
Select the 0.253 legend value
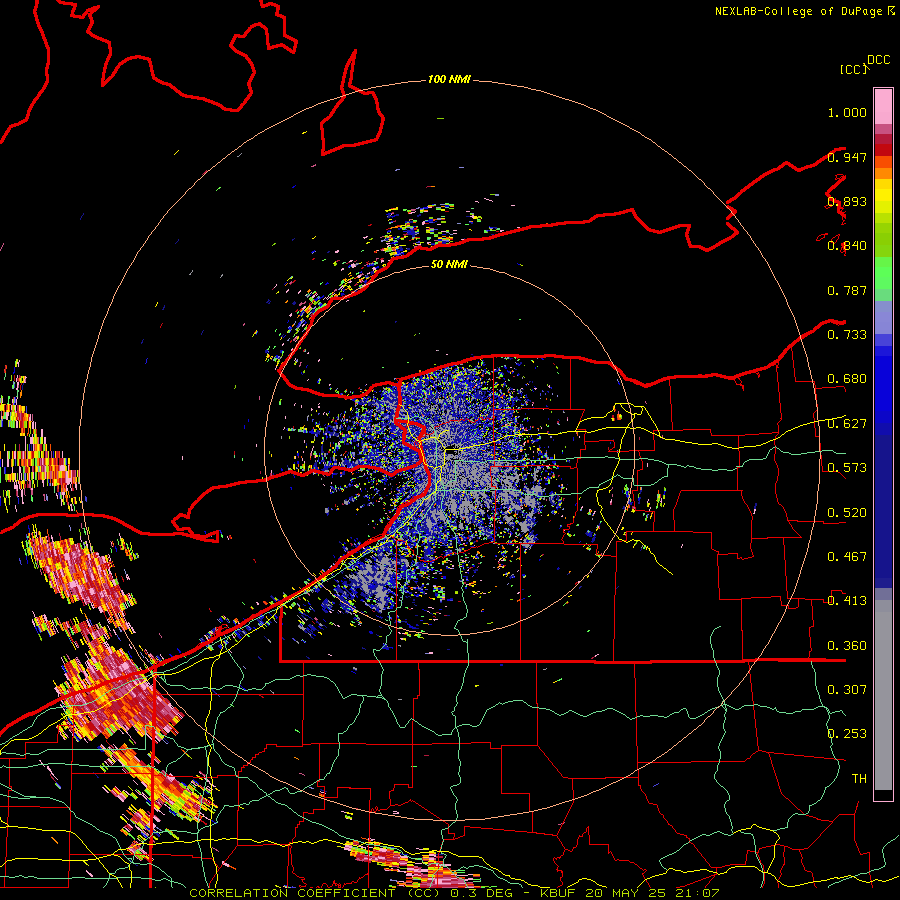coord(847,734)
